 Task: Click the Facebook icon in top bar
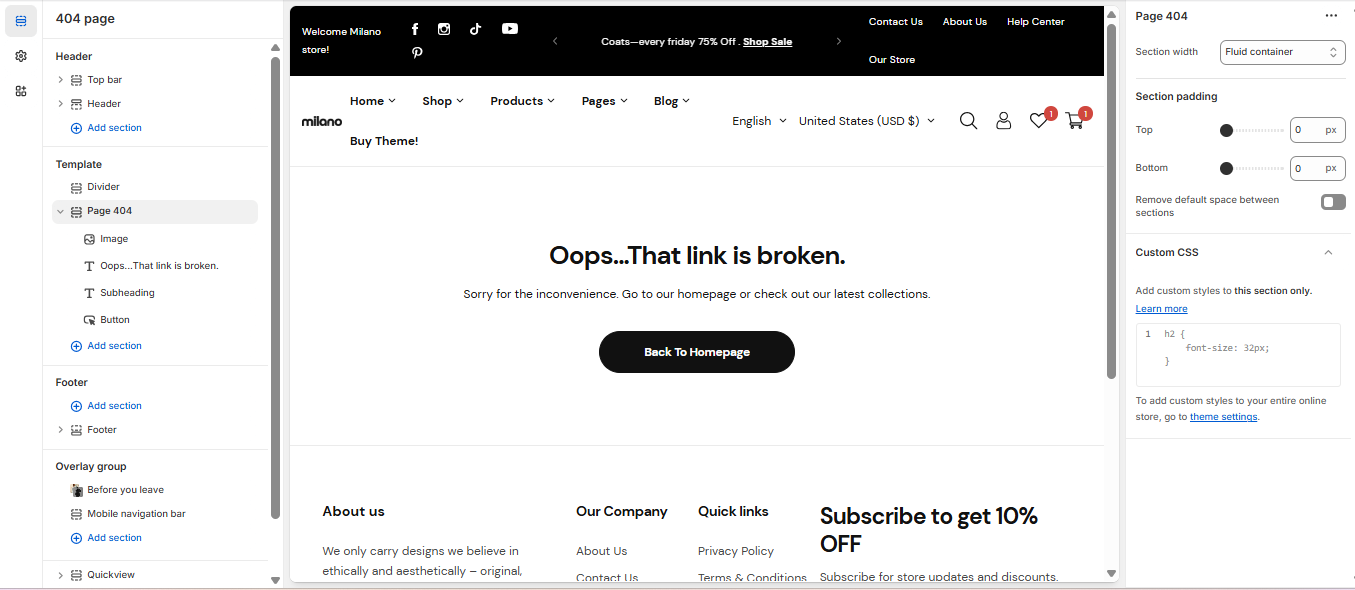(x=415, y=29)
